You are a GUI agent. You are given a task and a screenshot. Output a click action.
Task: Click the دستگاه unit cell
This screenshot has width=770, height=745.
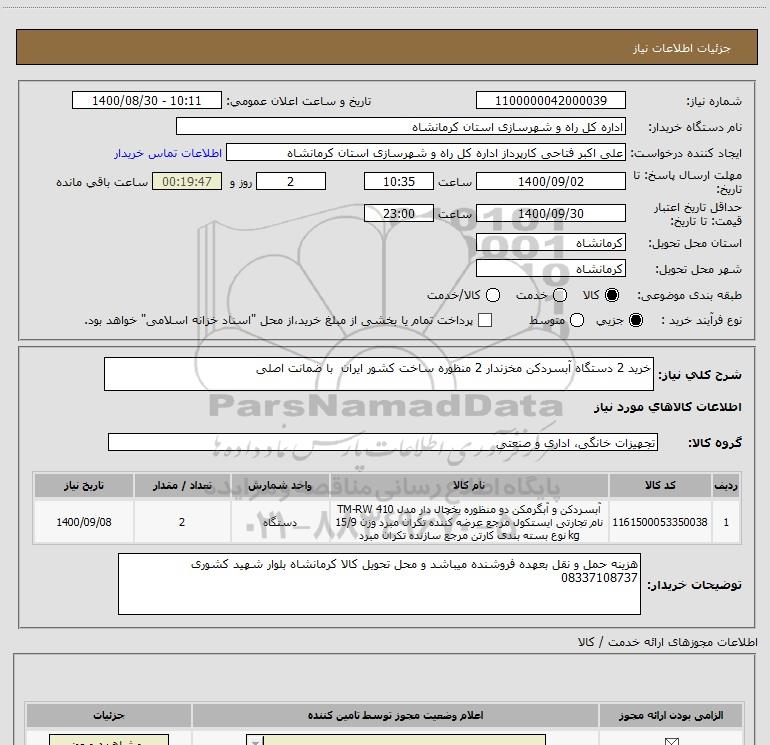point(280,522)
